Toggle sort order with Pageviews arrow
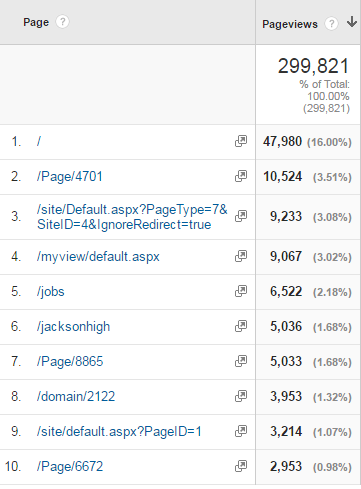Viewport: 361px width, 489px height. pos(352,22)
